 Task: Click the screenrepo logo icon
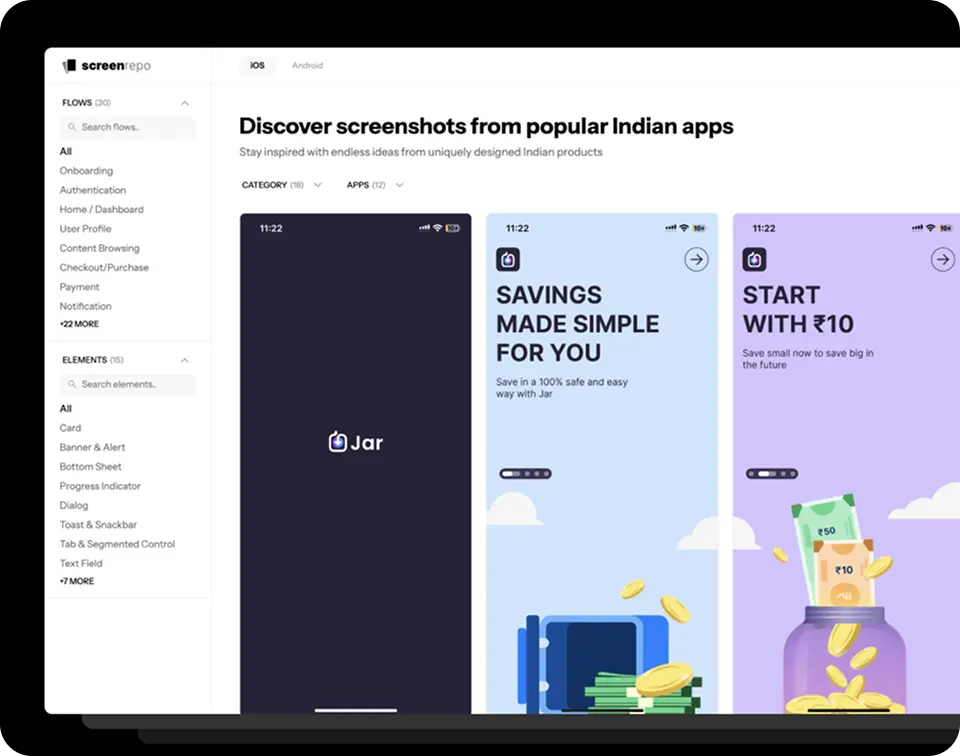tap(69, 65)
